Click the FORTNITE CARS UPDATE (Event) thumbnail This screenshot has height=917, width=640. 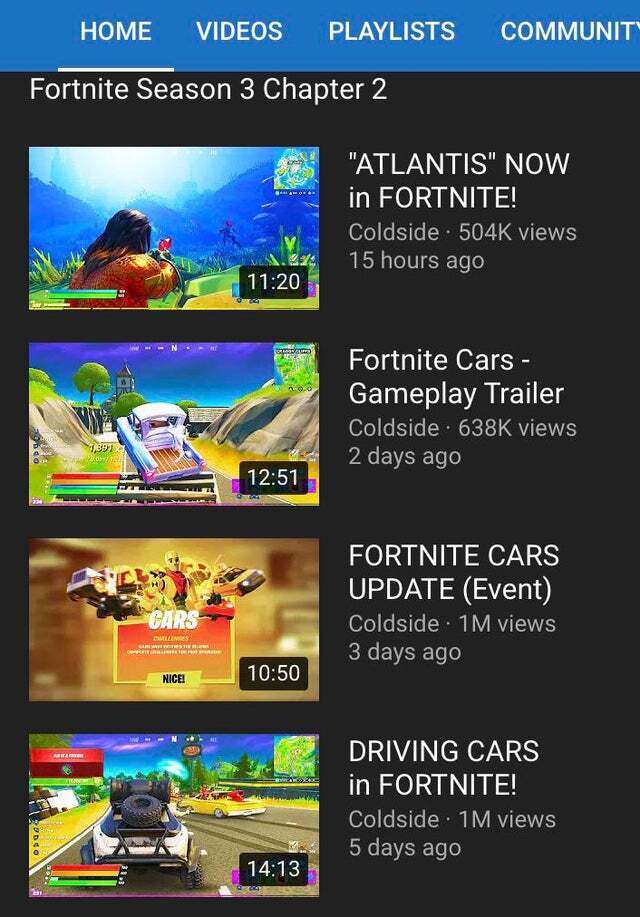click(x=174, y=619)
